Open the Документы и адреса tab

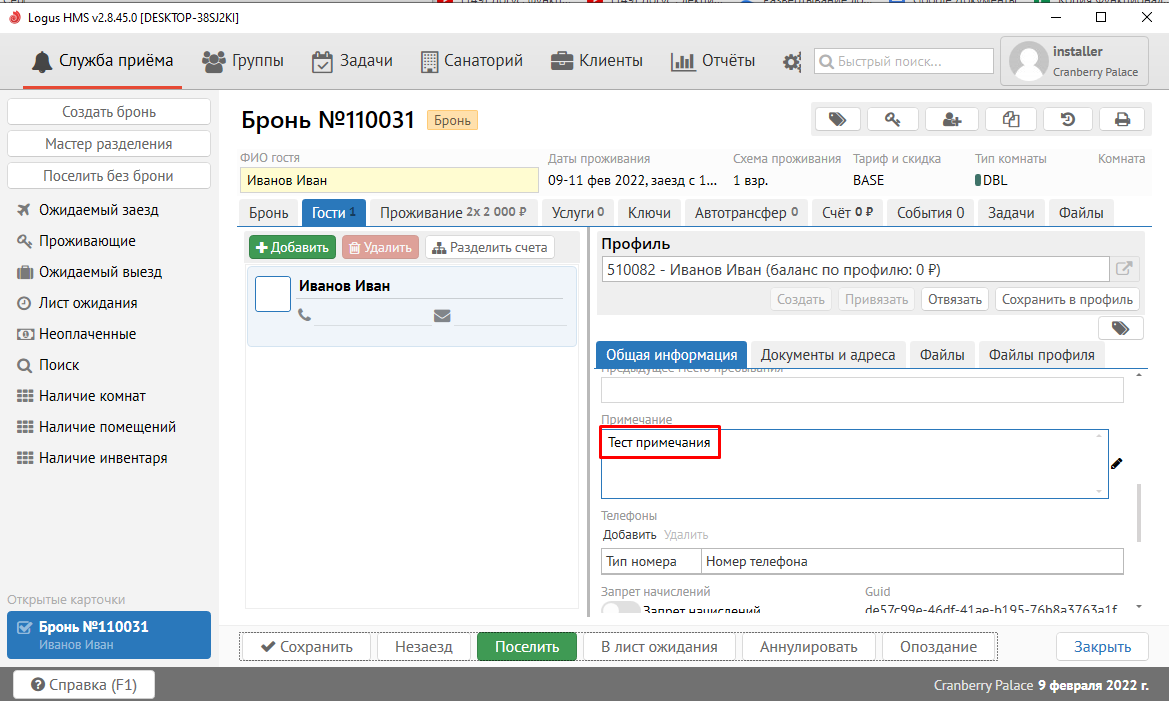(x=828, y=355)
